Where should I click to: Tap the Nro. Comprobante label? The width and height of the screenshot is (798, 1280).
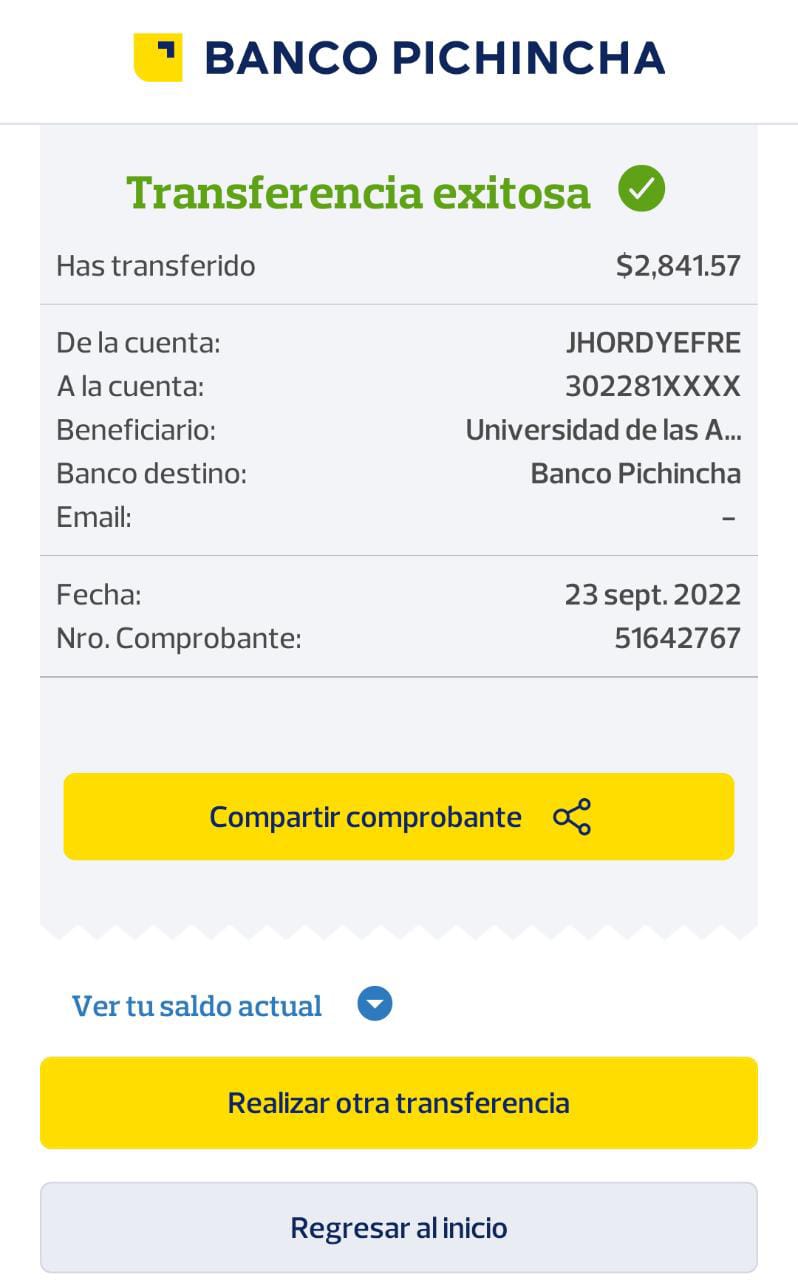click(179, 638)
